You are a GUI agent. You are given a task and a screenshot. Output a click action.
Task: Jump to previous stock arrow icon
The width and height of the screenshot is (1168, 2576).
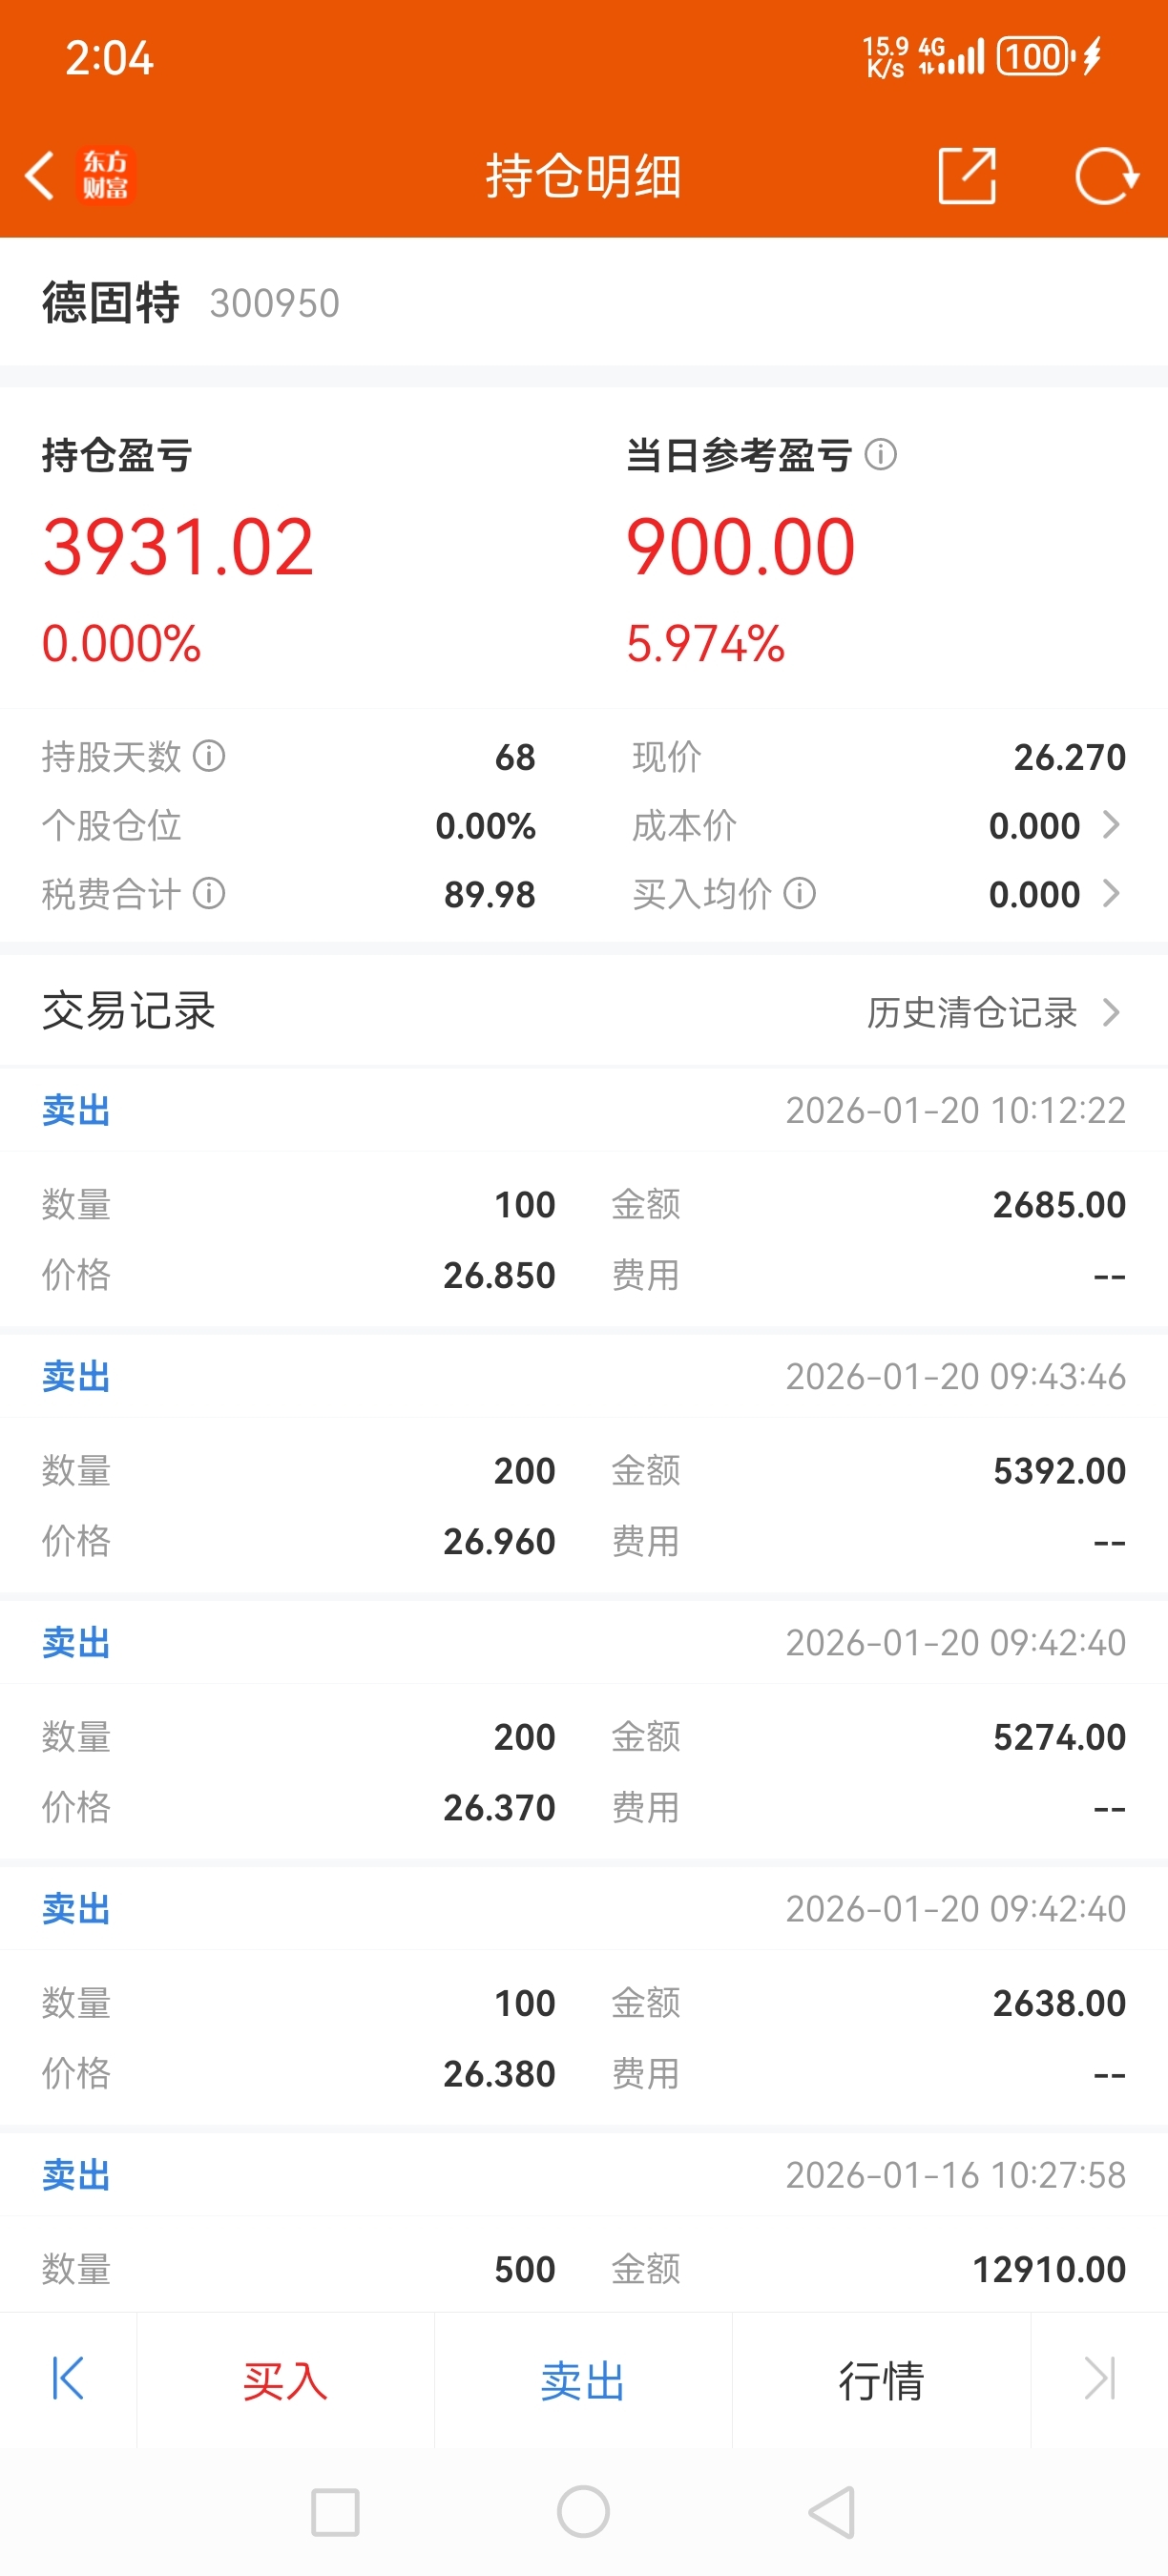(67, 2379)
